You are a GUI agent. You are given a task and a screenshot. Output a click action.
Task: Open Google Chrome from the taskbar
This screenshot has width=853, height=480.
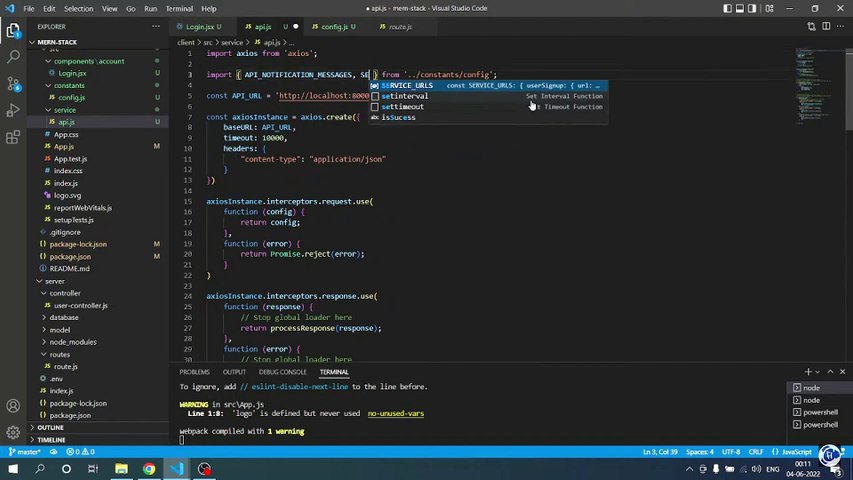[x=149, y=469]
